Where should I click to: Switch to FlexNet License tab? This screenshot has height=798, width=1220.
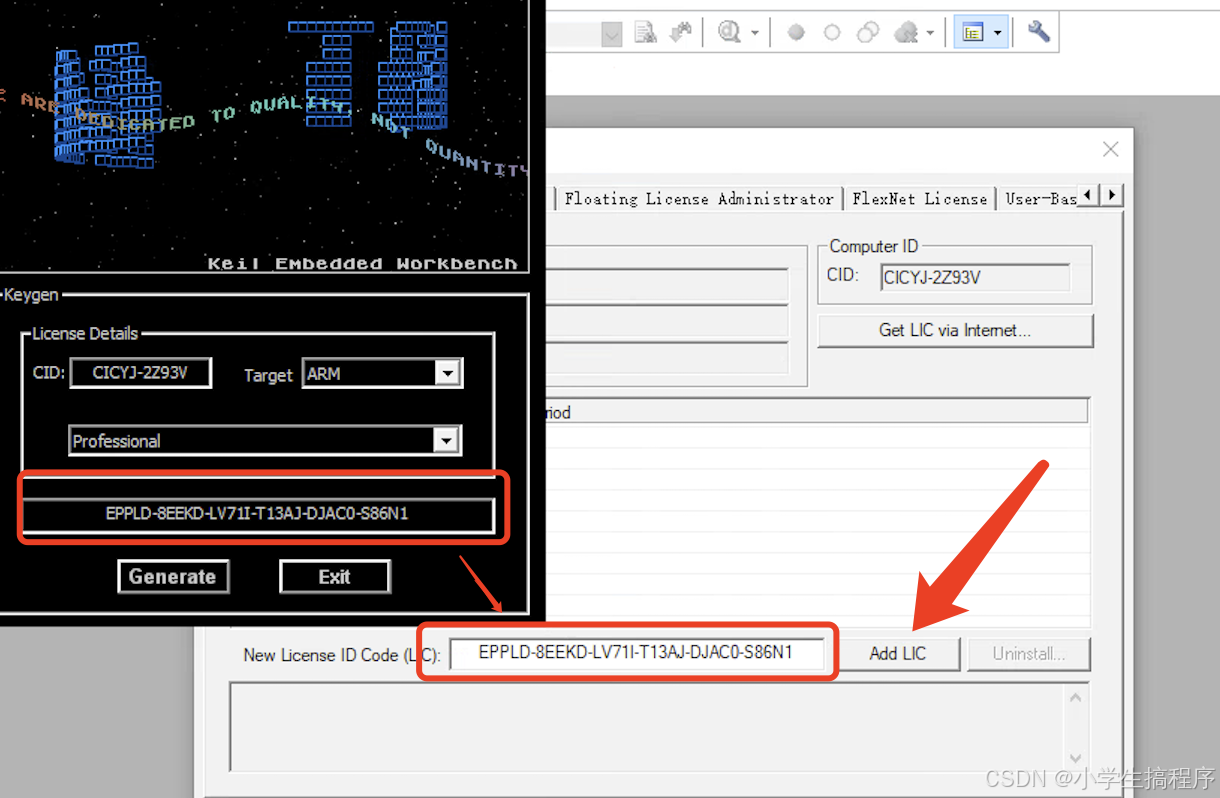point(919,198)
